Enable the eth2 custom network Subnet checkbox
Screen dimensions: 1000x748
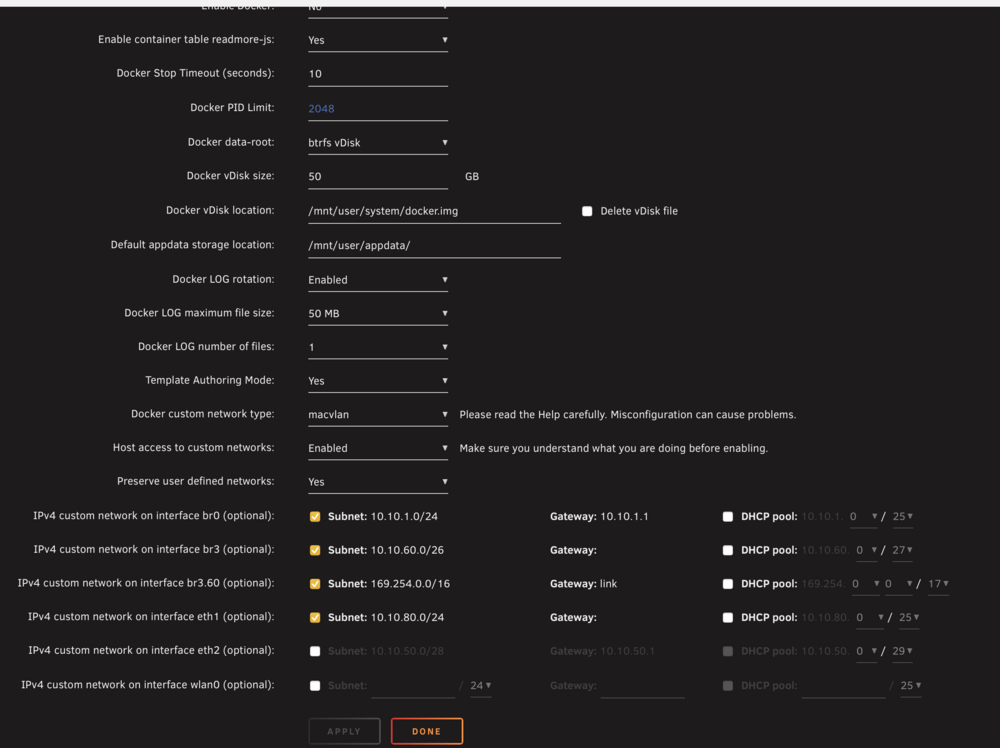[315, 651]
